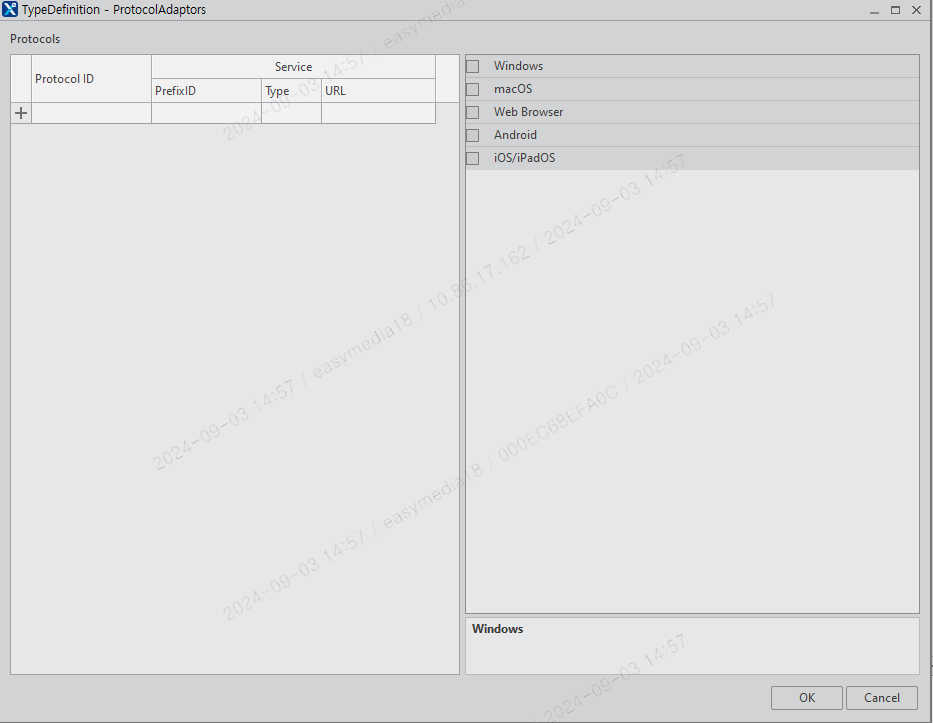The image size is (933, 723).
Task: Enable the Web Browser checkbox
Action: pyautogui.click(x=471, y=111)
